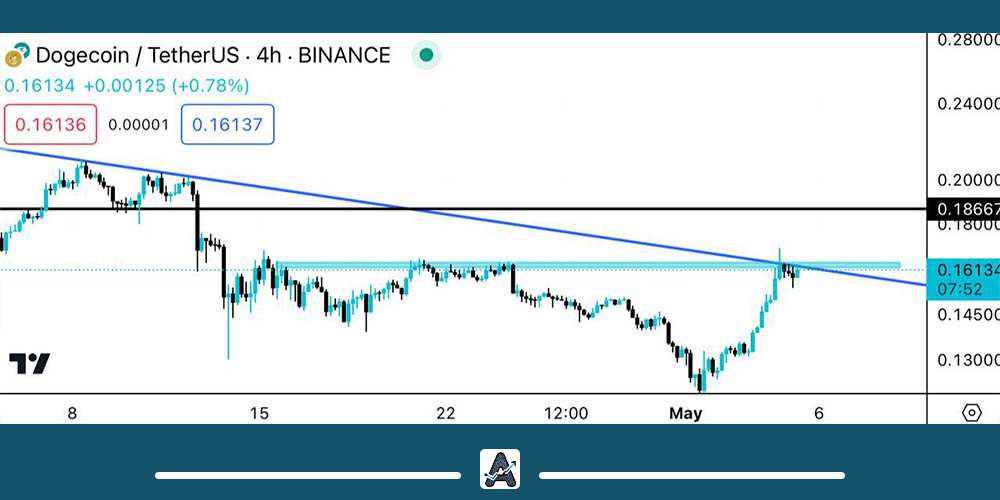
Task: Click the 8 date label on time axis
Action: point(72,413)
